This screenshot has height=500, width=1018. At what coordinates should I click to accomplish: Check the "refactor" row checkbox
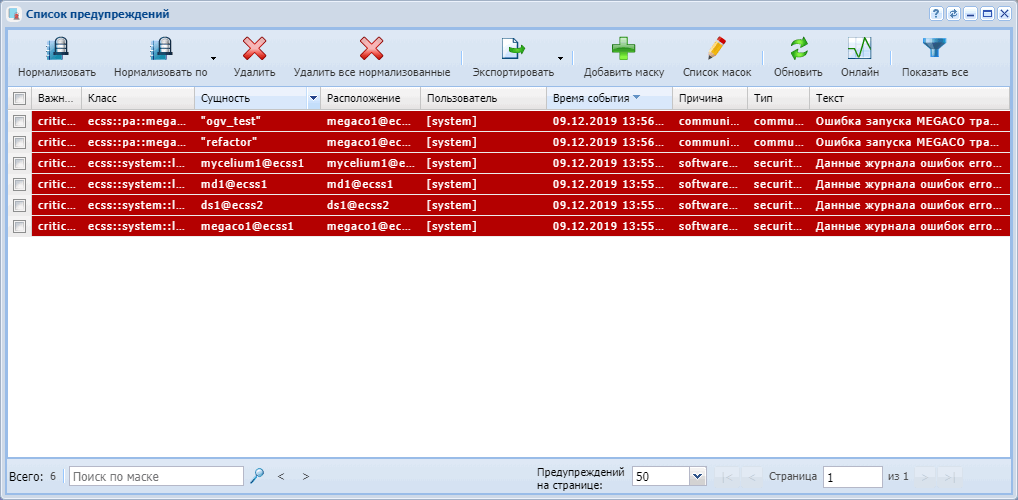(x=19, y=142)
